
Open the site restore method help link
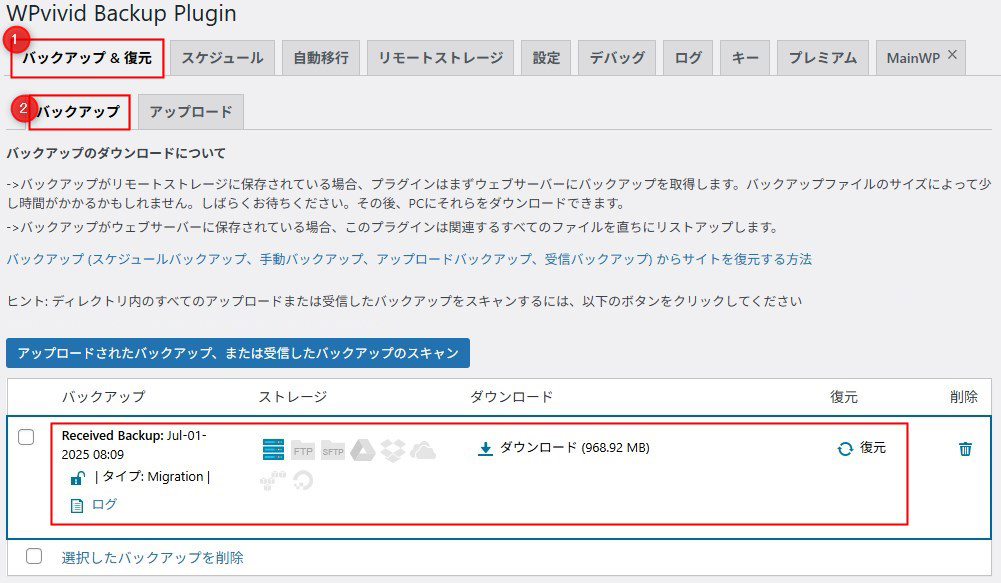pyautogui.click(x=409, y=259)
